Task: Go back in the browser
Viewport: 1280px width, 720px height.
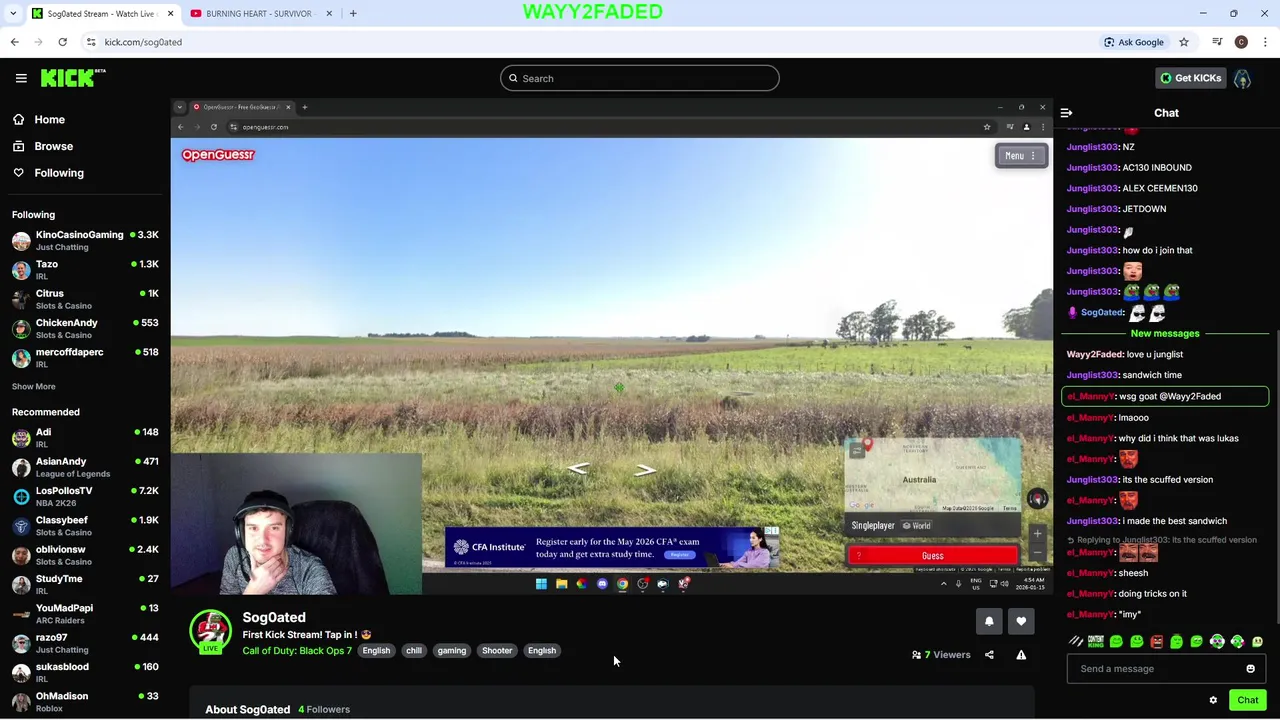Action: 14,42
